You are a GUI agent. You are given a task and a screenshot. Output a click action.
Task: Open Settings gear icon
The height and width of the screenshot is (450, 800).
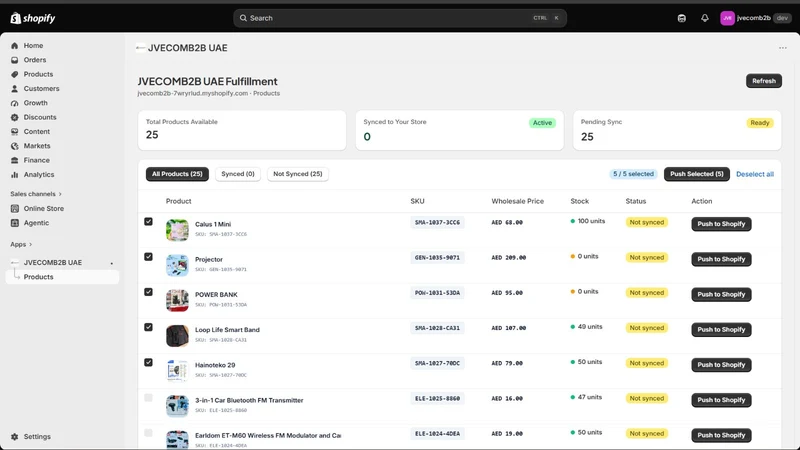(x=15, y=437)
